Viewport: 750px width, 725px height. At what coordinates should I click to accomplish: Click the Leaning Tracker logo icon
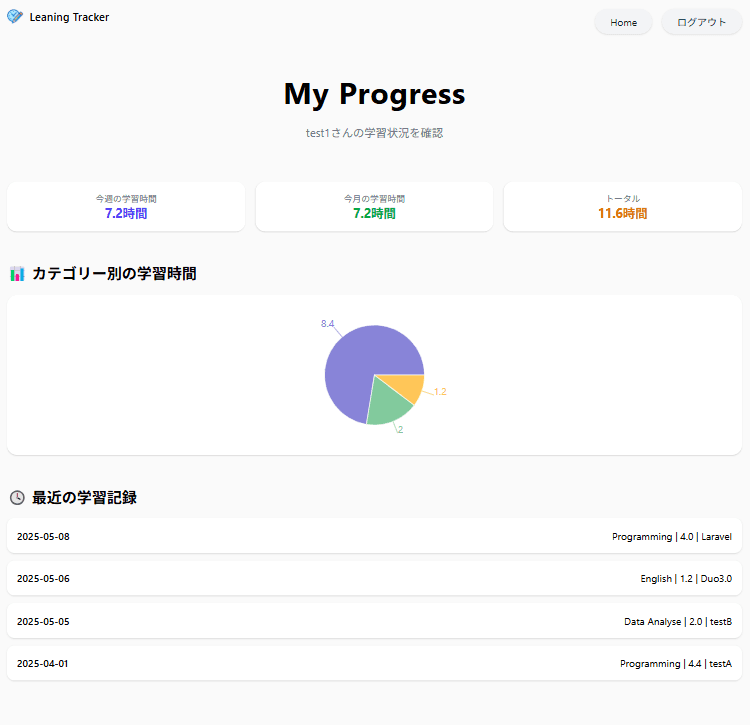click(x=15, y=16)
